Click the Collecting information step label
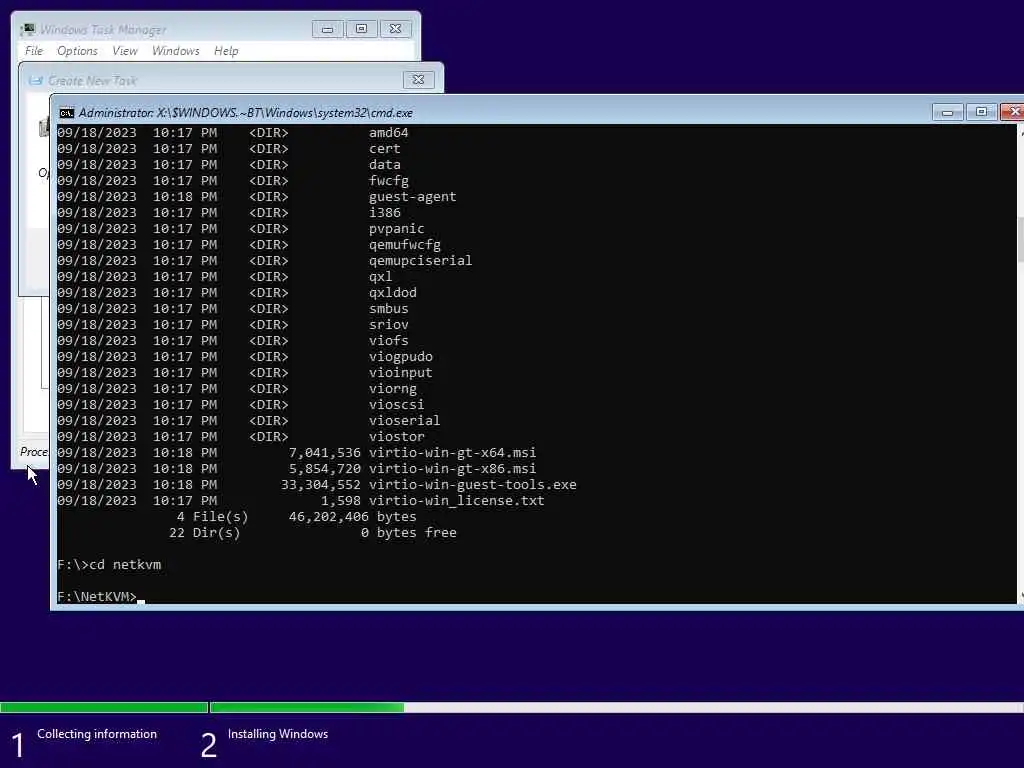1024x768 pixels. [97, 734]
